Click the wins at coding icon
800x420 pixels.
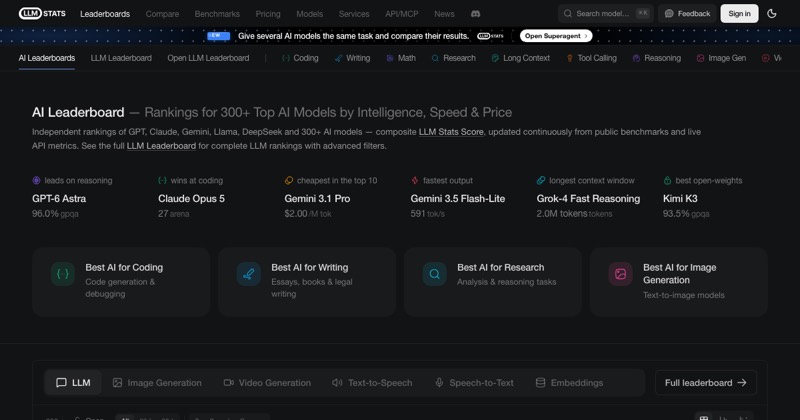[x=162, y=181]
